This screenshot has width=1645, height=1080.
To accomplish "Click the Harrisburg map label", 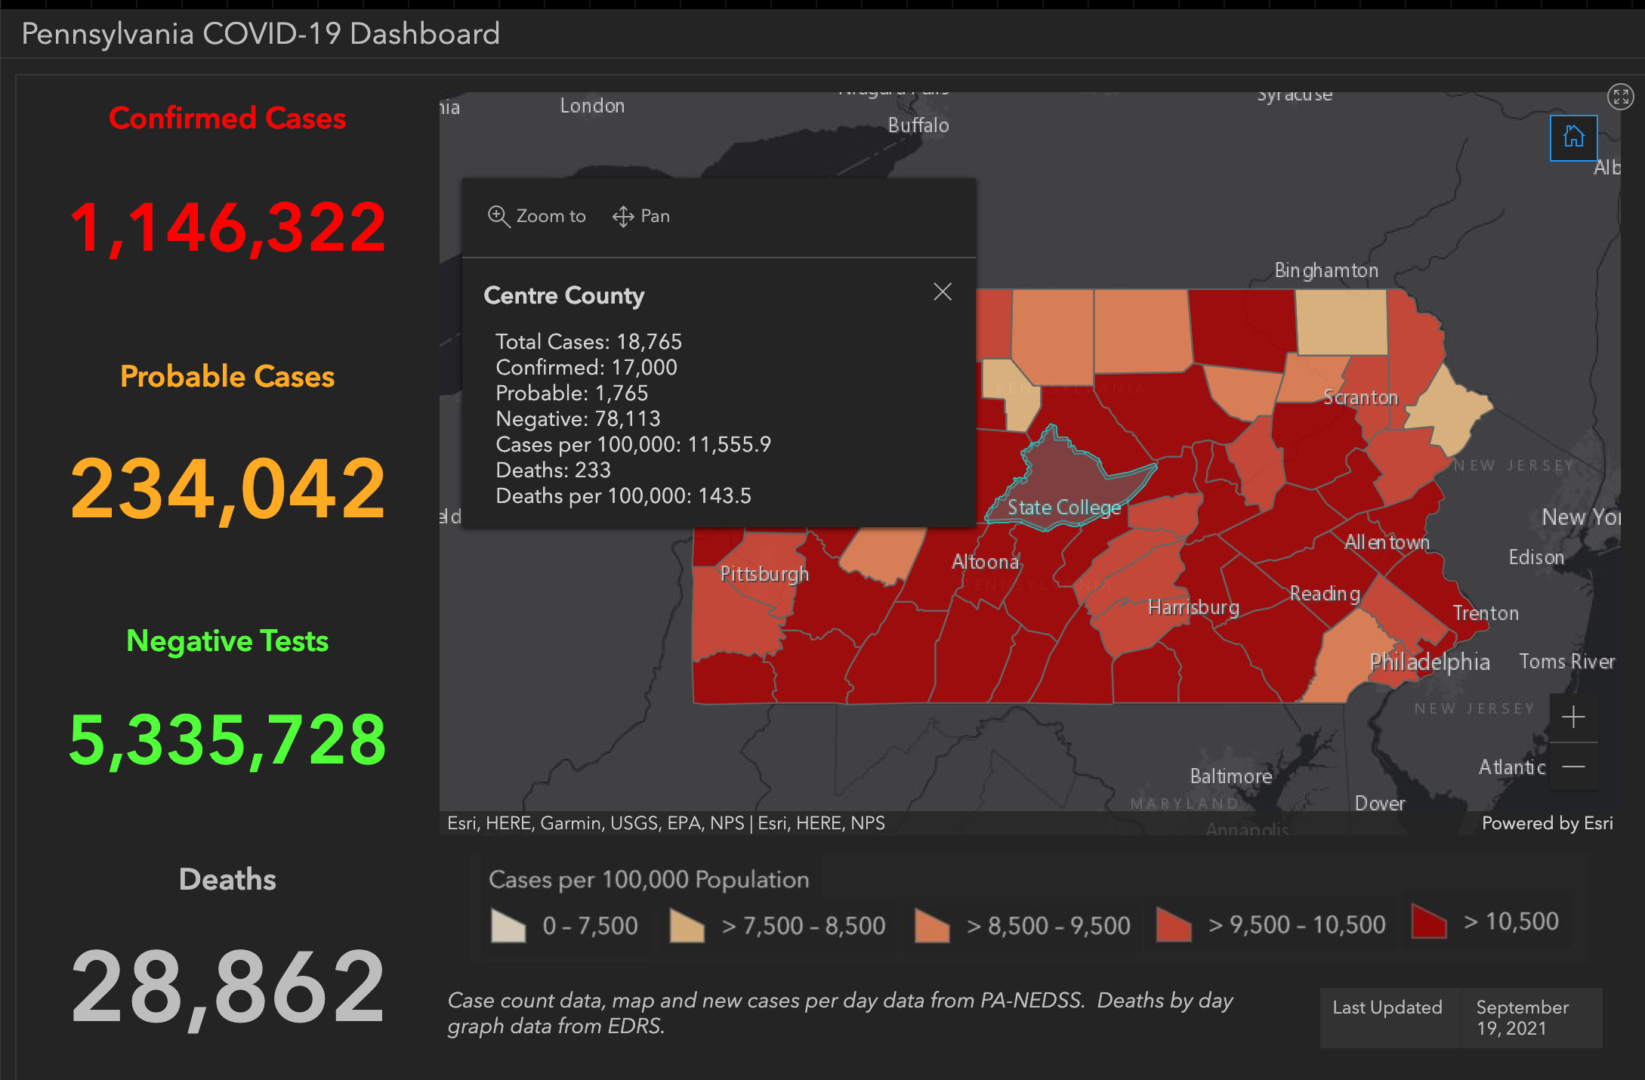I will coord(1193,607).
